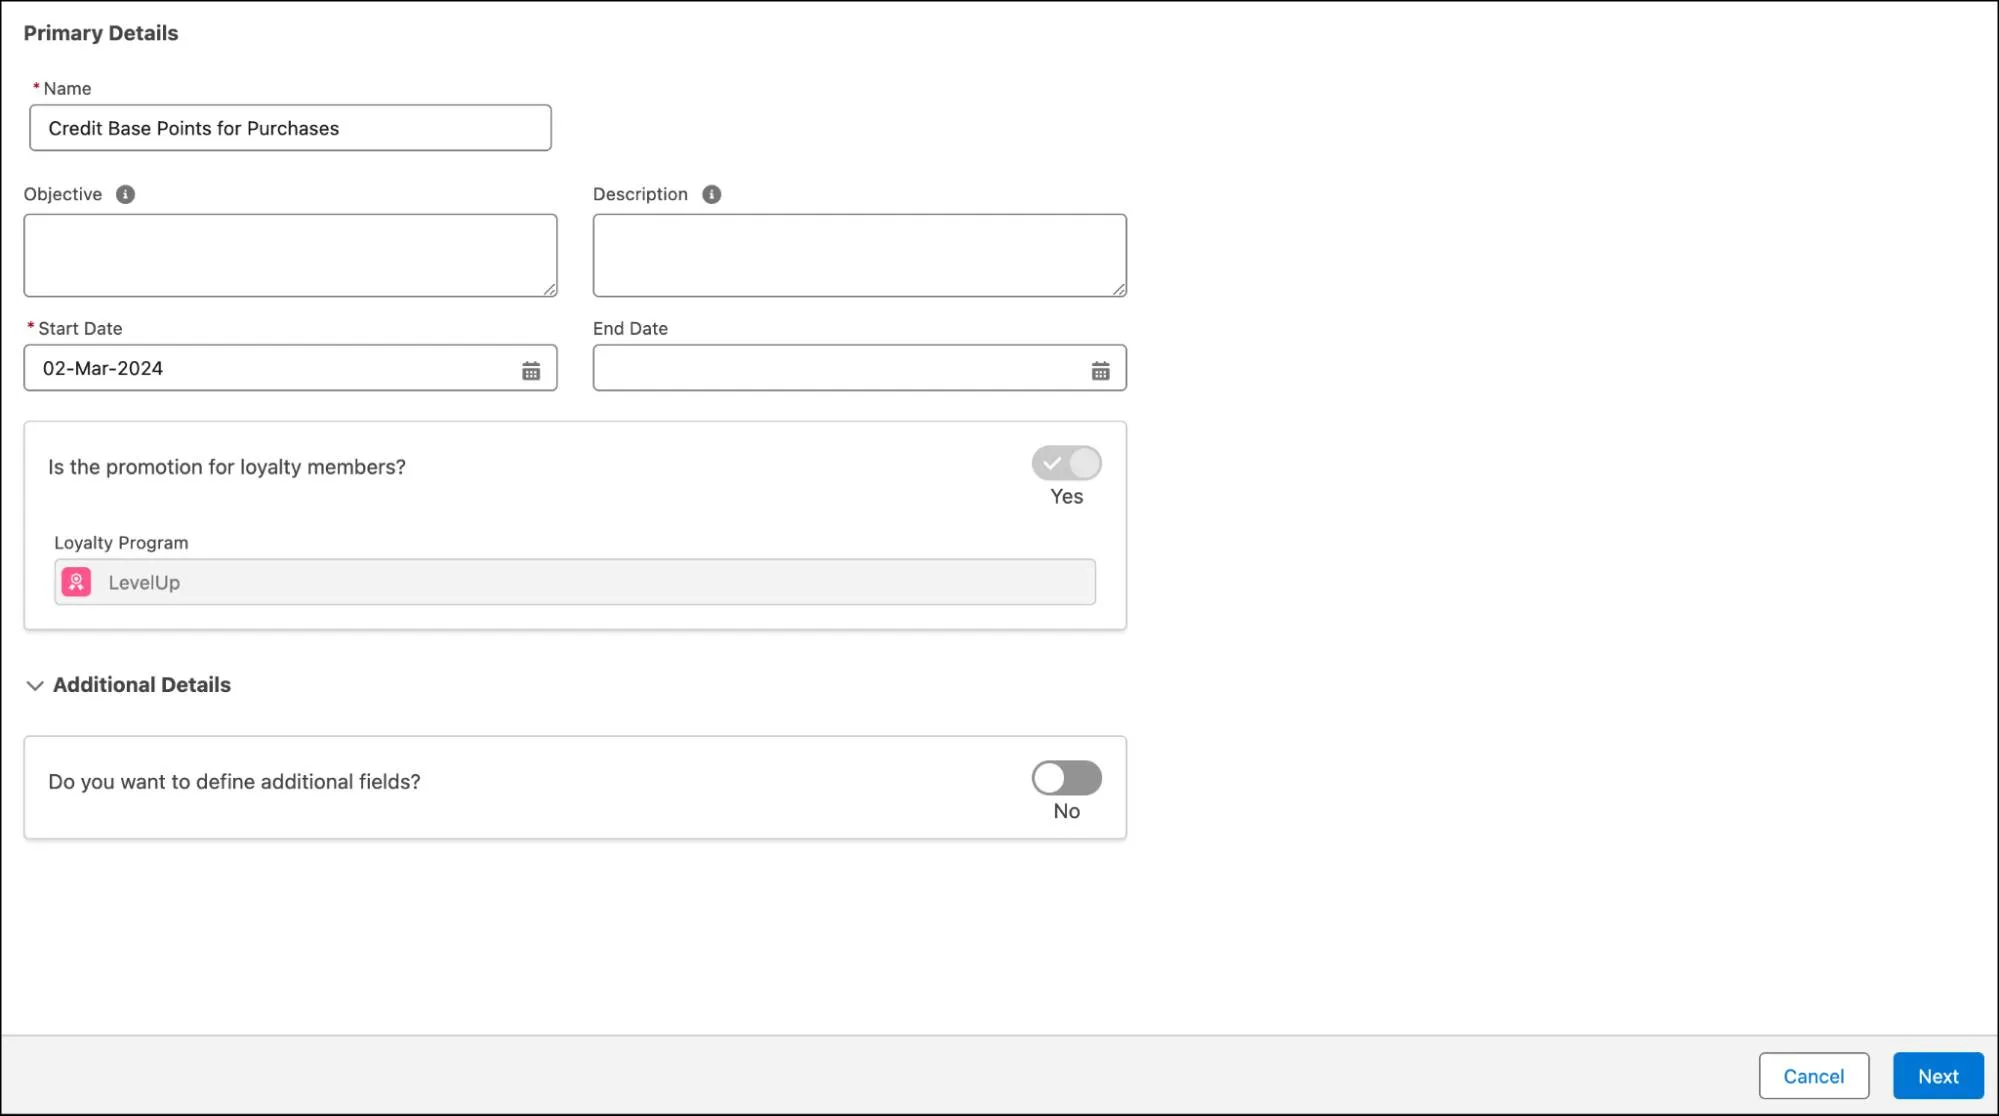Click the Cancel button to discard
Image resolution: width=1999 pixels, height=1116 pixels.
click(x=1814, y=1075)
